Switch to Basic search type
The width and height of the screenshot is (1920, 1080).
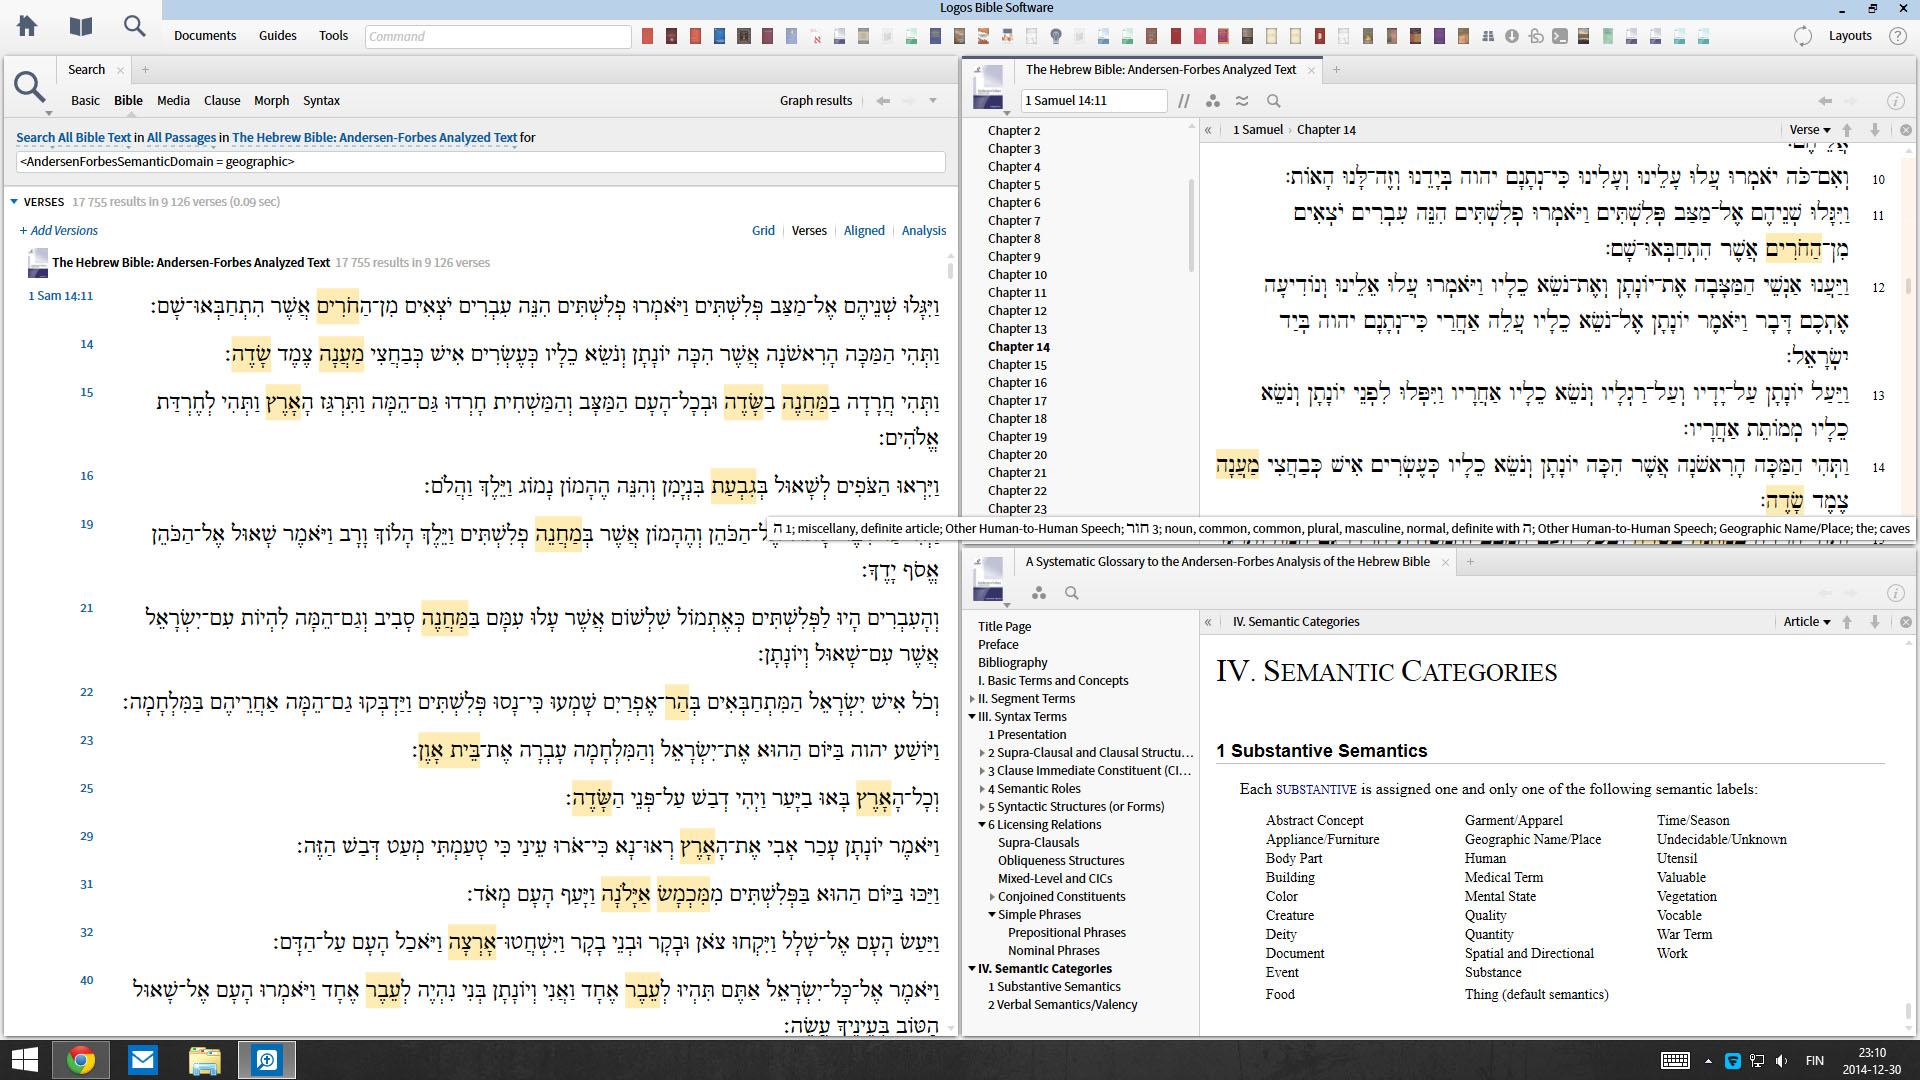[x=85, y=101]
